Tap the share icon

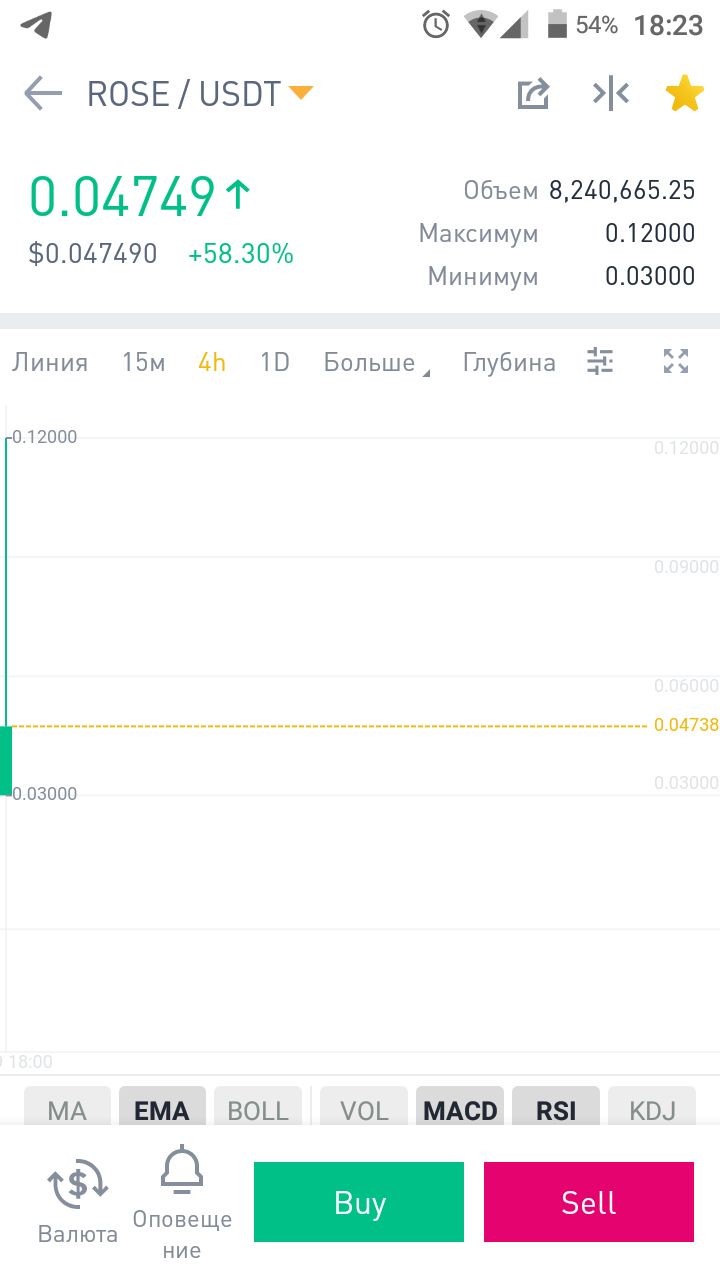[x=533, y=94]
